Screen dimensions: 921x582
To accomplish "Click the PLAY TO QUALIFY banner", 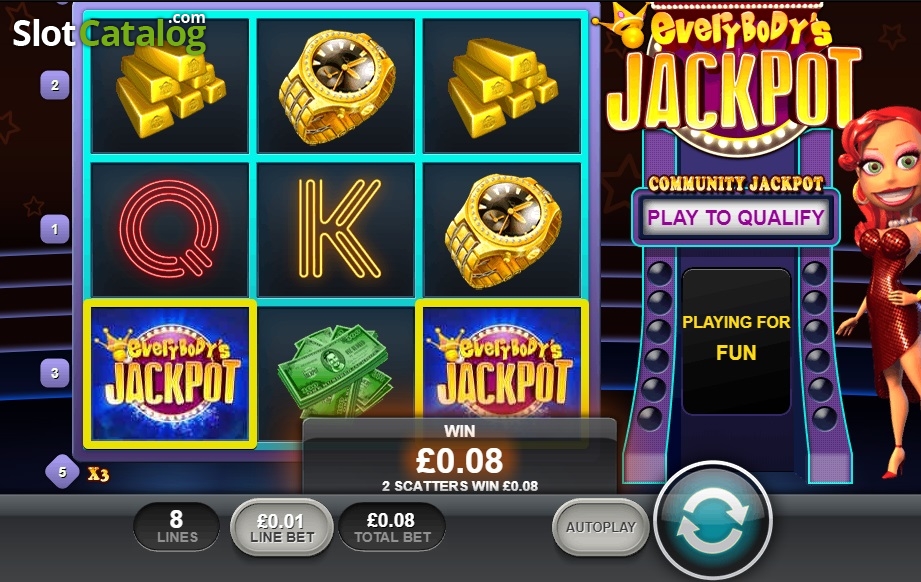I will [x=736, y=217].
